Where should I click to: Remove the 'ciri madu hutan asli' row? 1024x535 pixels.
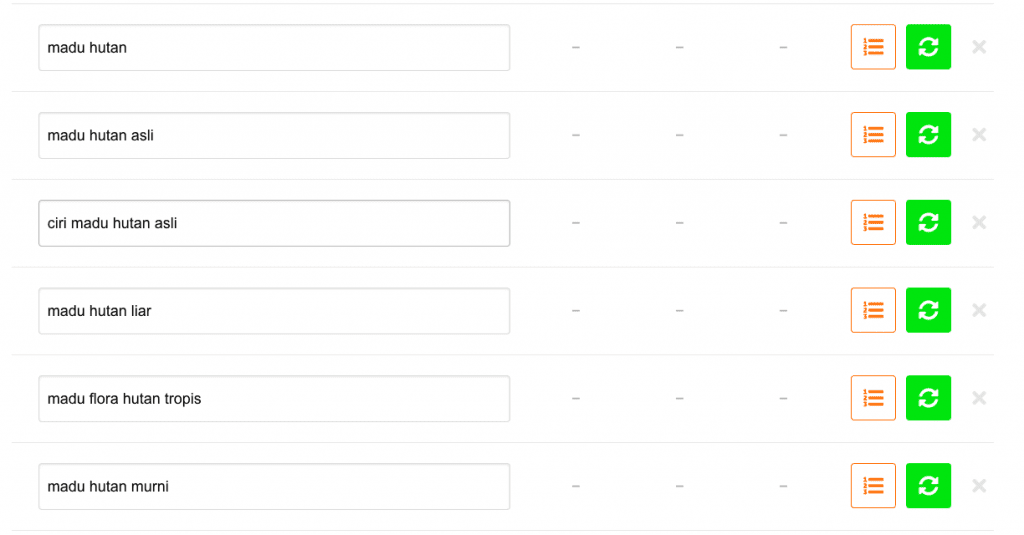(x=979, y=223)
